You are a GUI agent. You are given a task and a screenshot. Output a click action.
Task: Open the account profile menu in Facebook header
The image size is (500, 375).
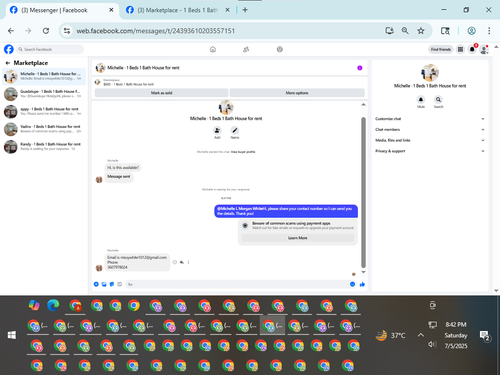tap(484, 49)
